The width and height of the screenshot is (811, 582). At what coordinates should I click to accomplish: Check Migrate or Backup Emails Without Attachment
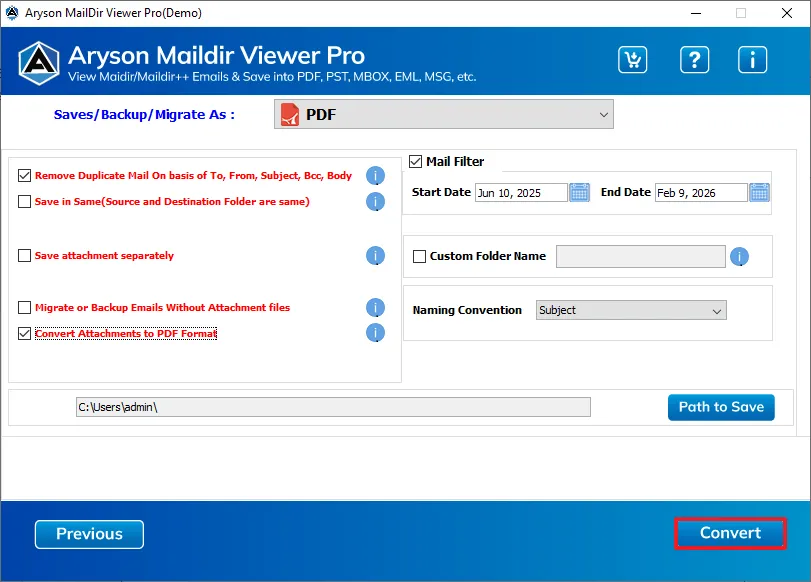[x=24, y=307]
